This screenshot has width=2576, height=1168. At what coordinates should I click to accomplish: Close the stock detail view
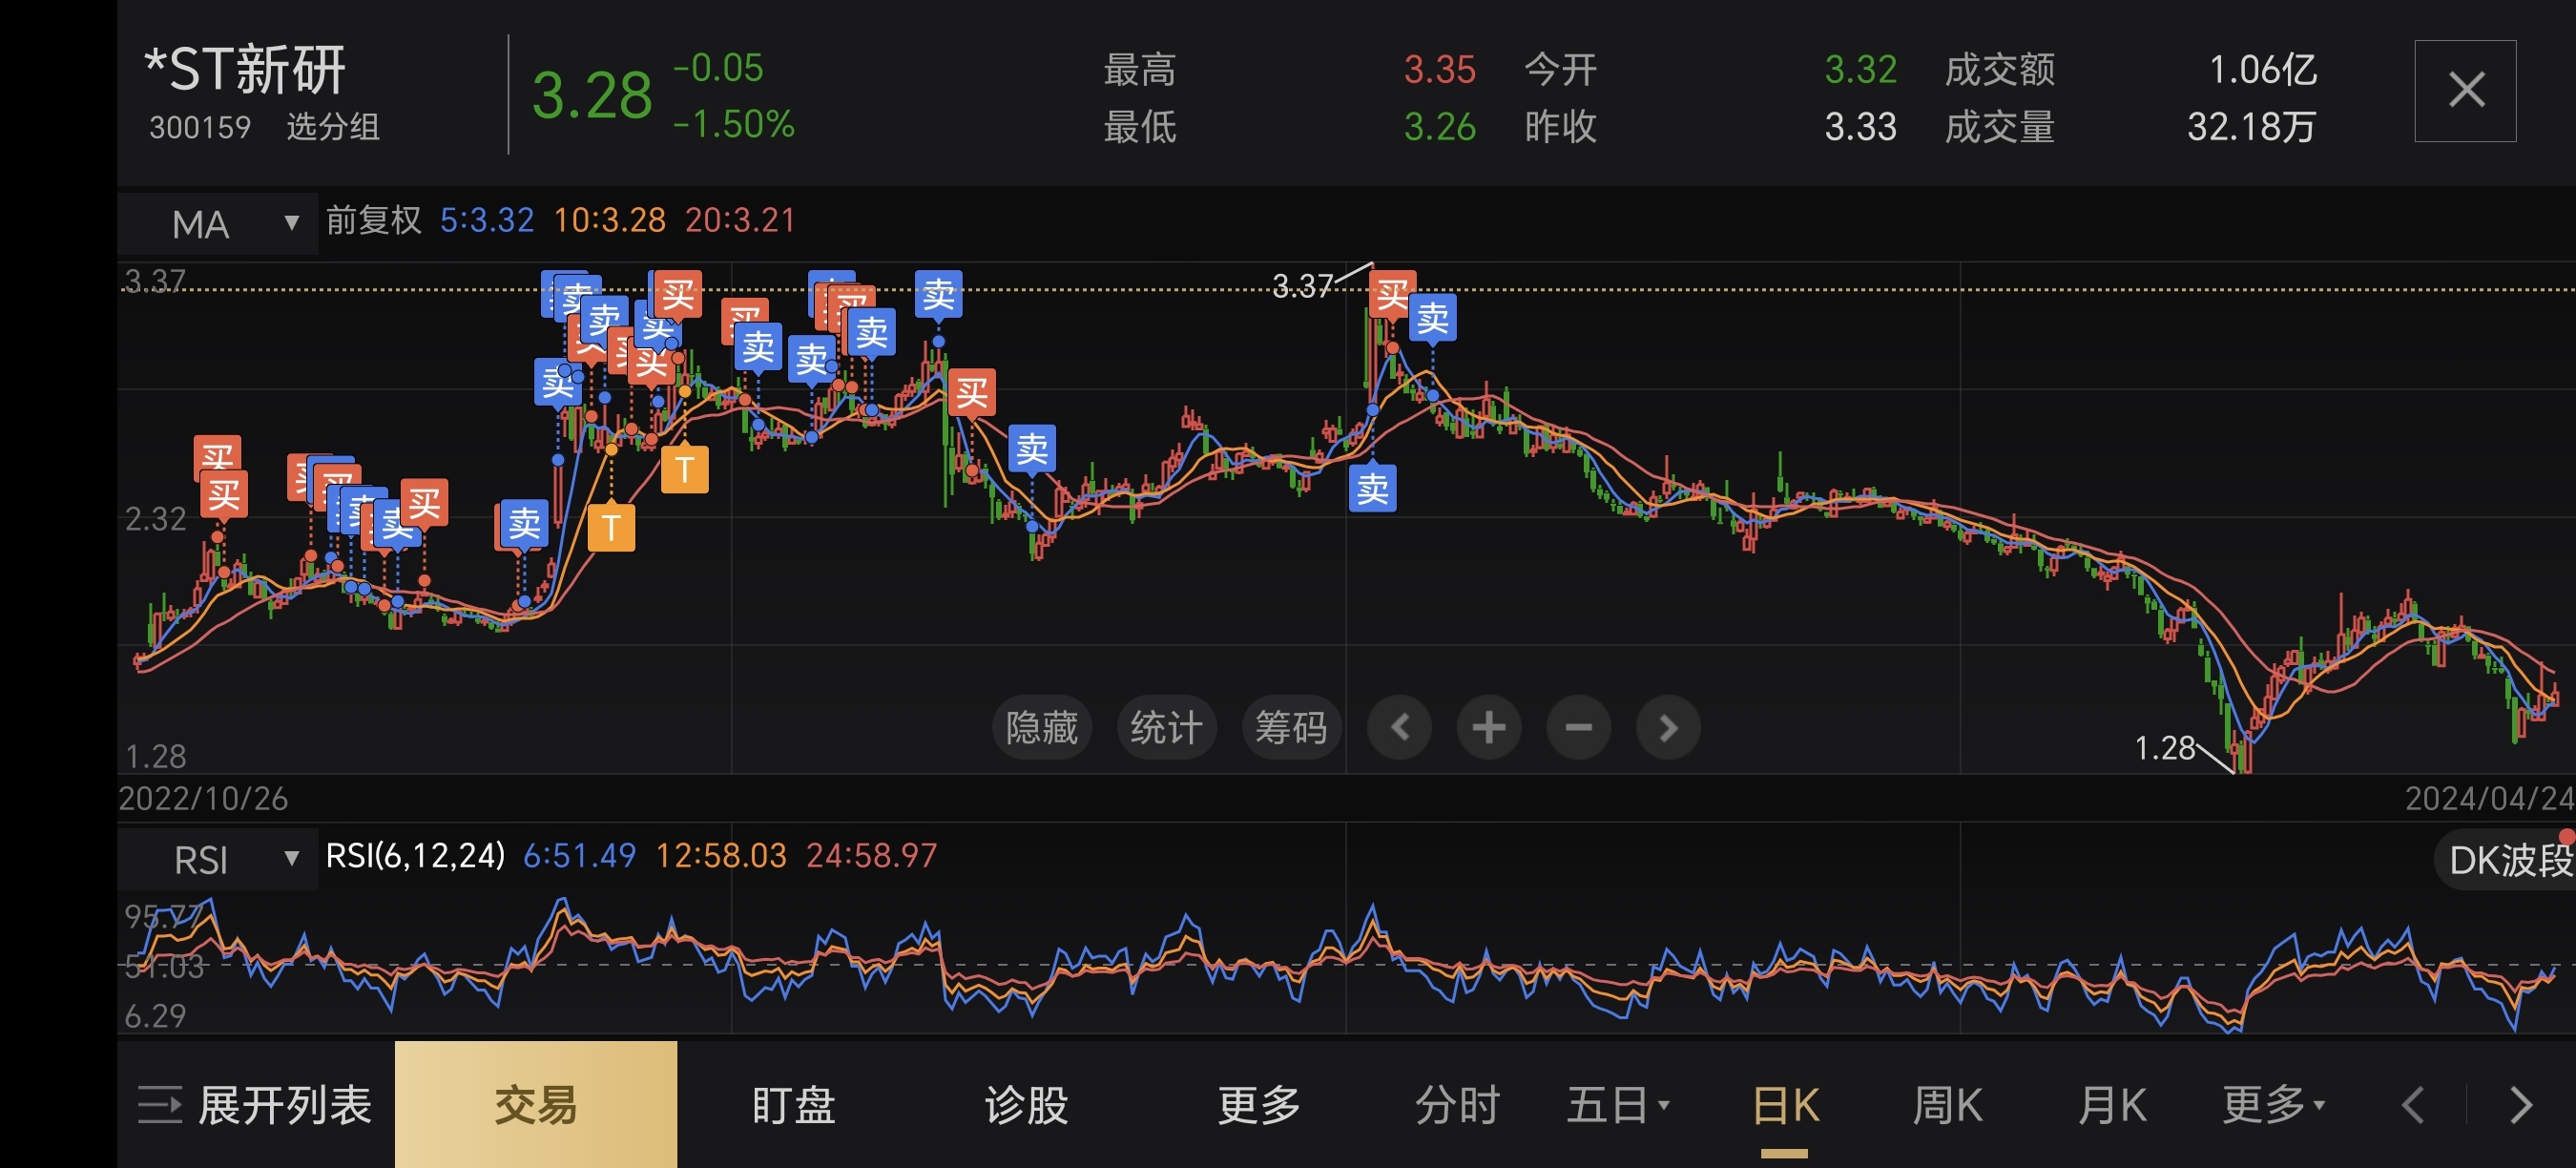coord(2465,91)
